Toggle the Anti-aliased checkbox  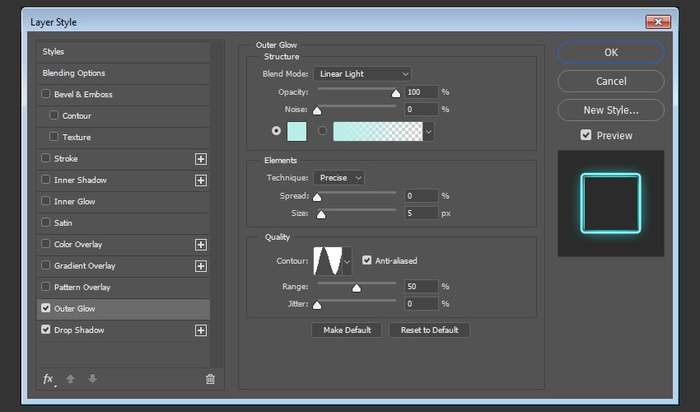(x=367, y=261)
